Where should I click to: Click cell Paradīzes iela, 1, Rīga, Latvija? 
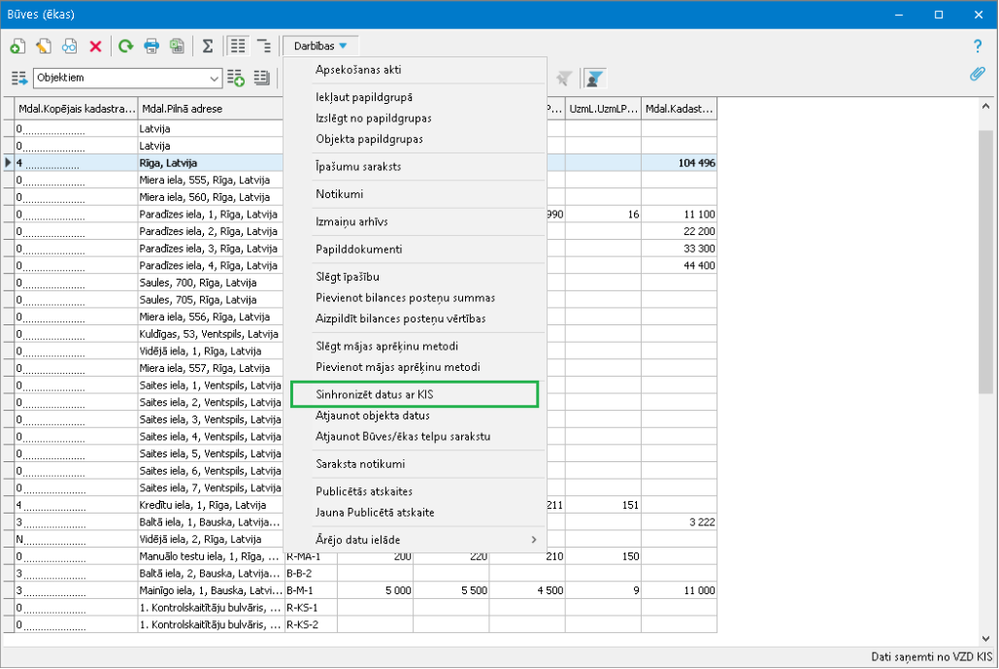pyautogui.click(x=211, y=215)
